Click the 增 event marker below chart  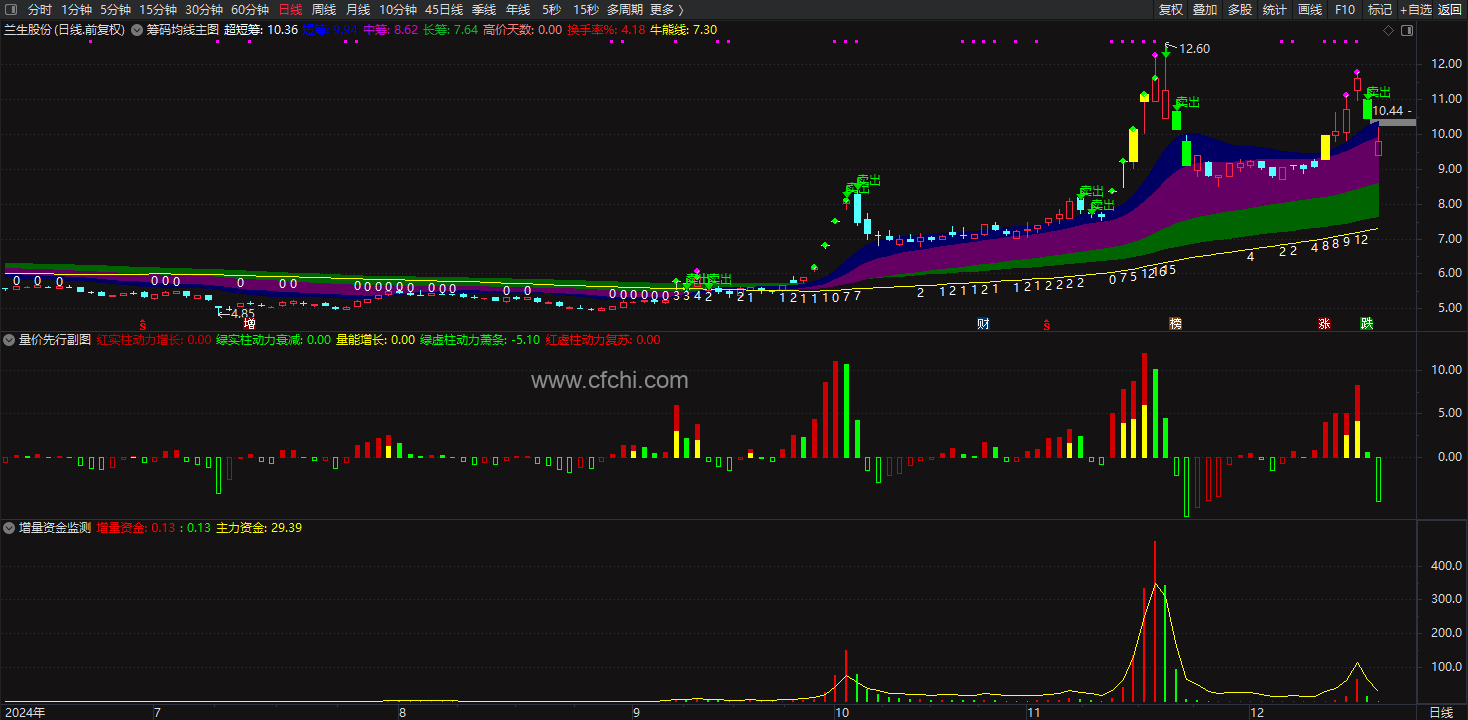tap(250, 324)
